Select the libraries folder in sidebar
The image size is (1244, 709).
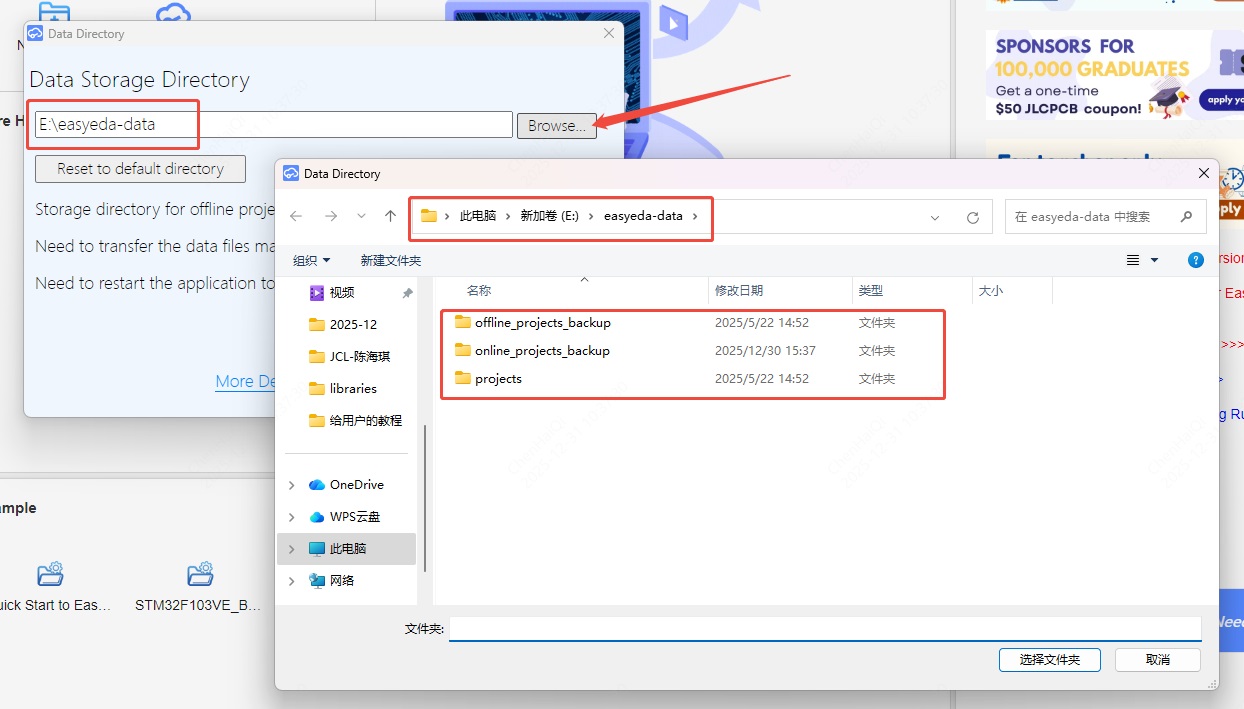(x=352, y=388)
